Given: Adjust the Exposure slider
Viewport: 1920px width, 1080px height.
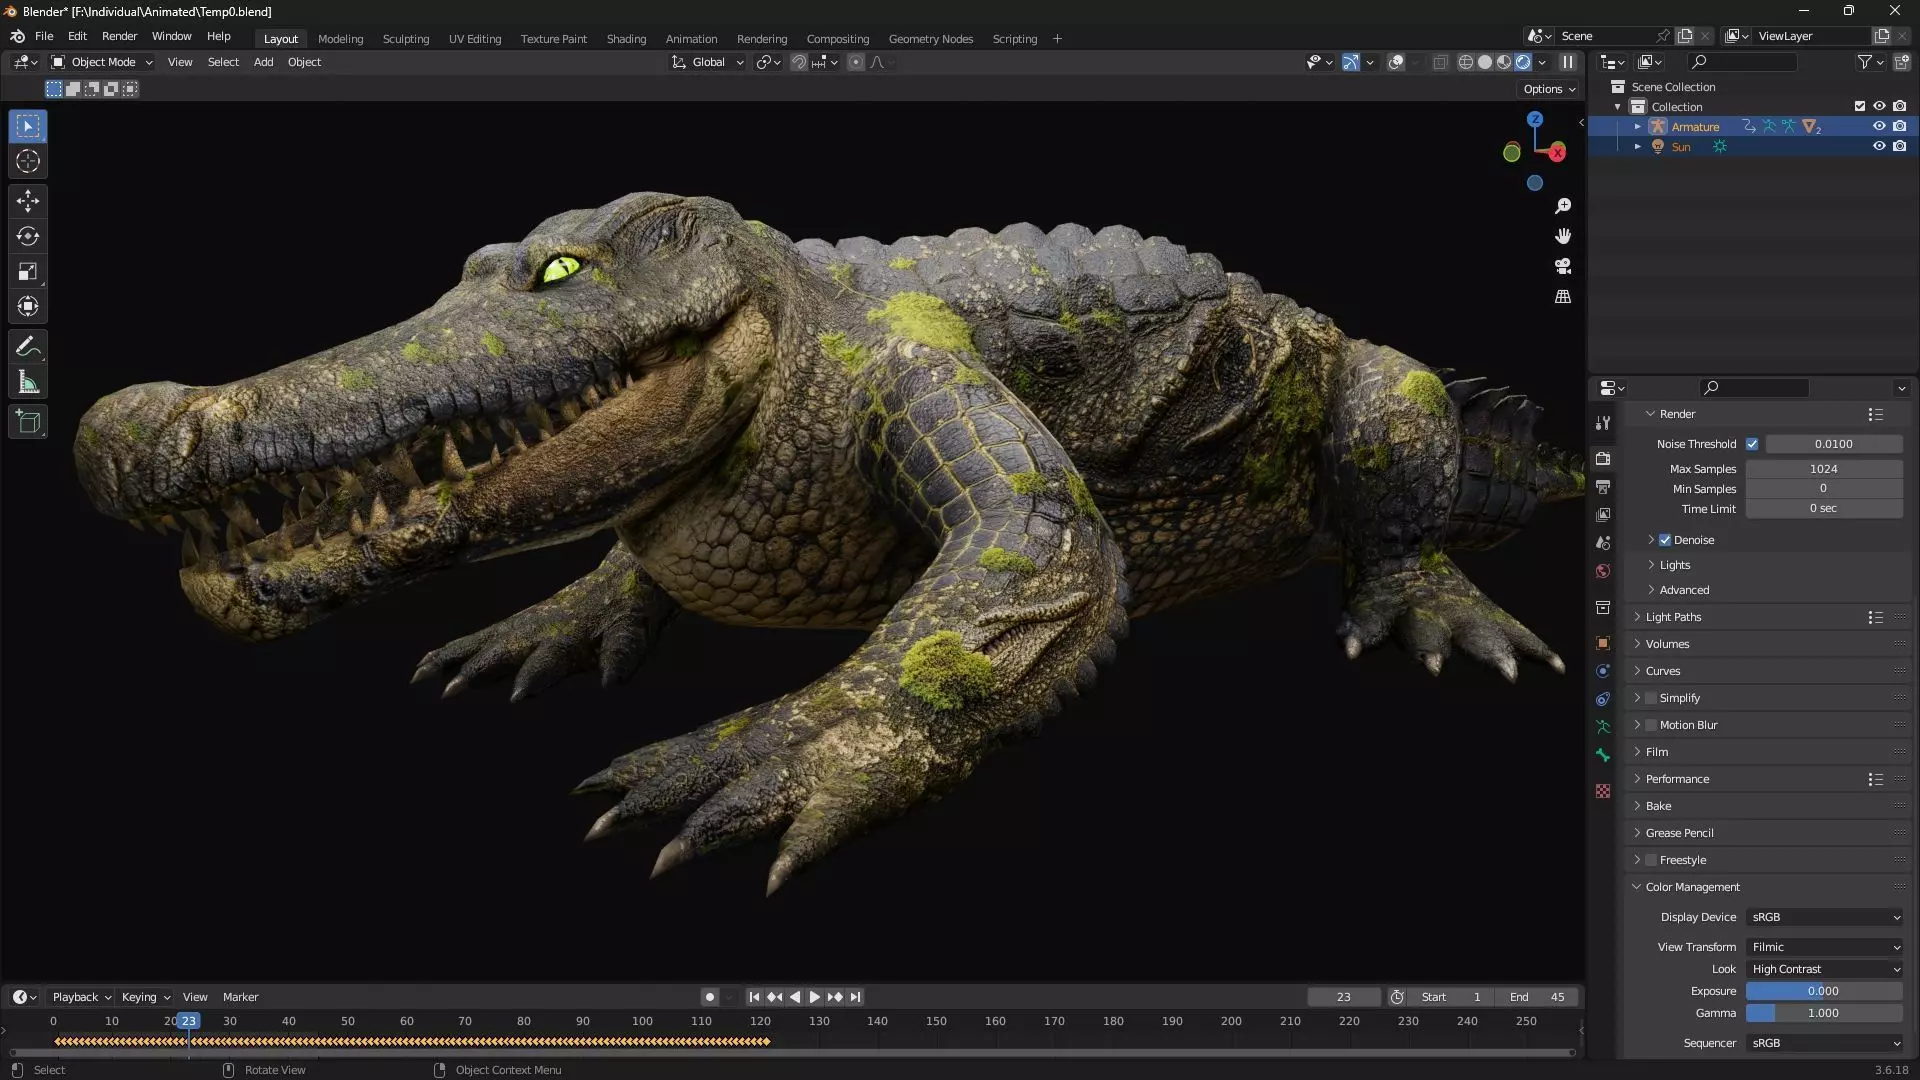Looking at the screenshot, I should click(1824, 991).
